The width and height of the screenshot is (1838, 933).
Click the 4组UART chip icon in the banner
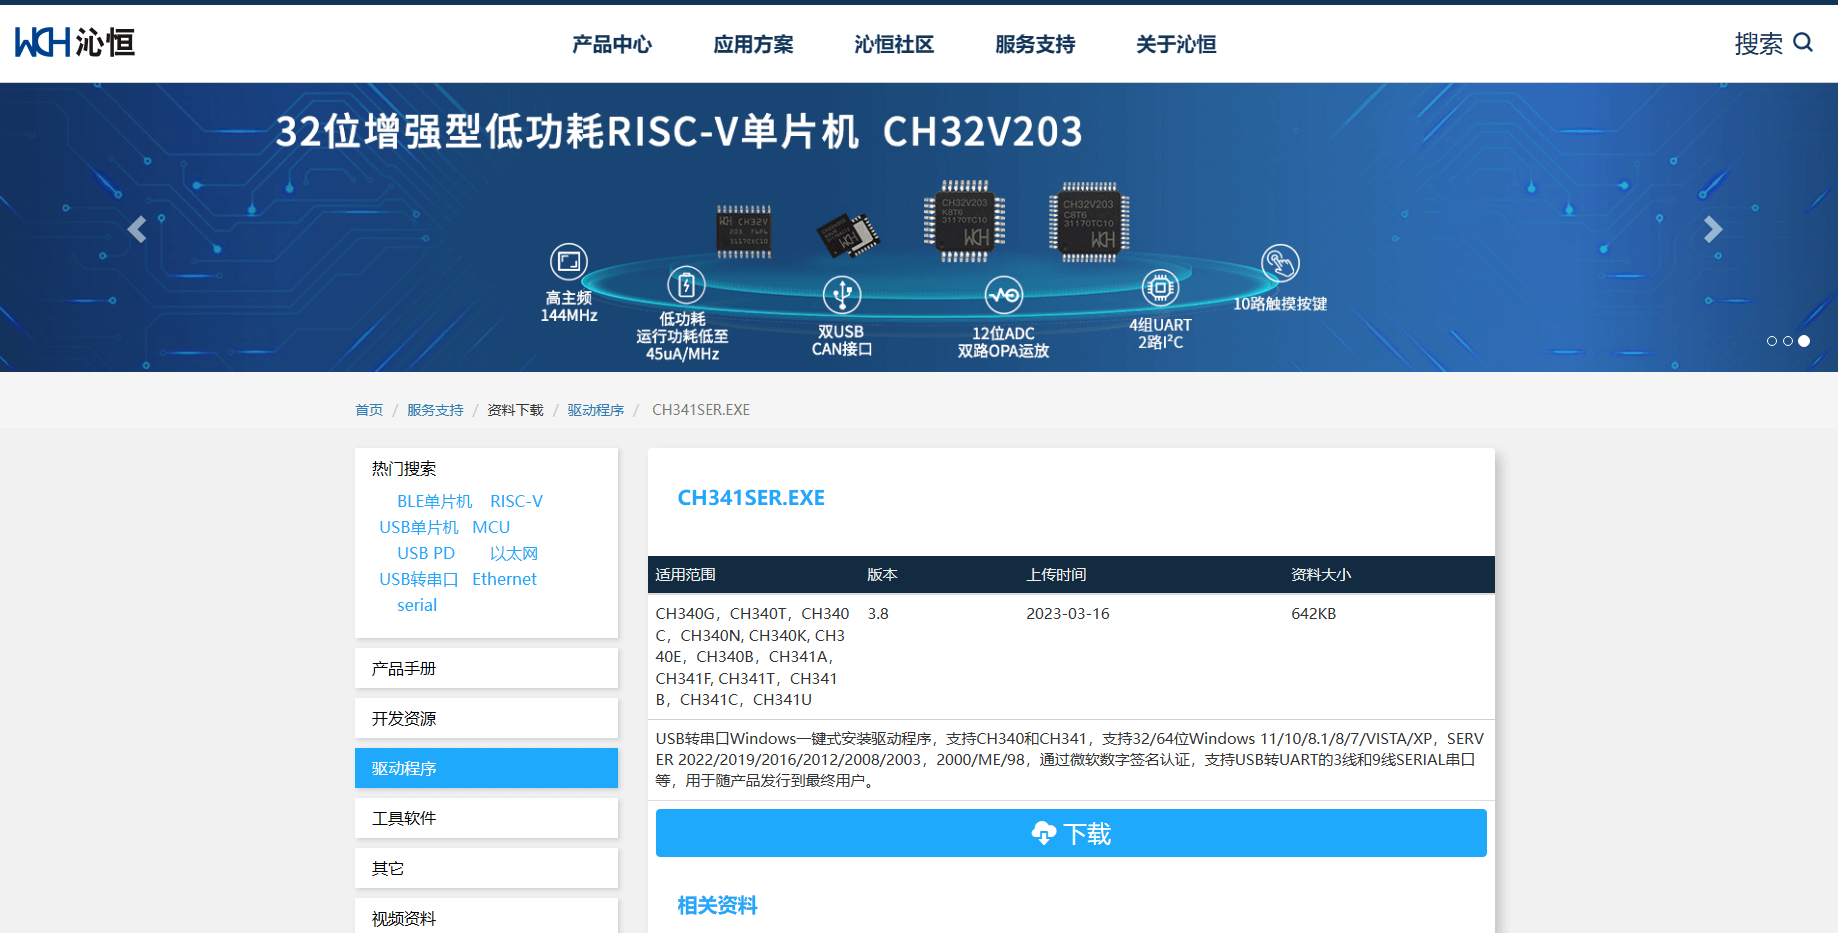[x=1159, y=286]
